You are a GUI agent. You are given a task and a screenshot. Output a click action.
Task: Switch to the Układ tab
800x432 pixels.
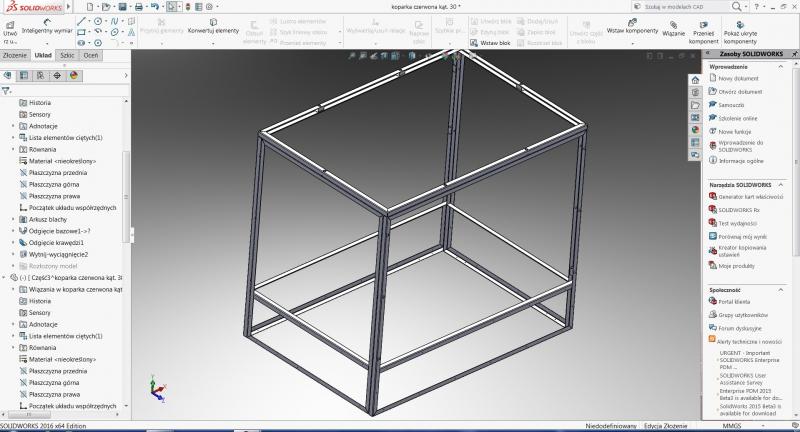pos(43,56)
